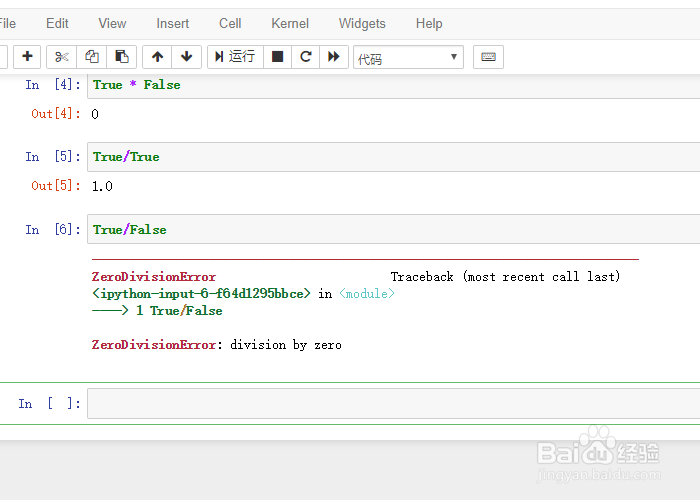This screenshot has width=700, height=500.
Task: Open the Widgets menu
Action: [x=362, y=23]
